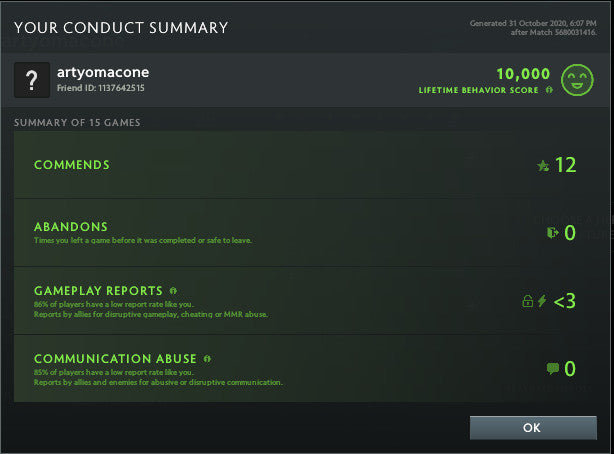Show info tooltip next to Gameplay Reports heading
The image size is (614, 454).
tap(173, 290)
